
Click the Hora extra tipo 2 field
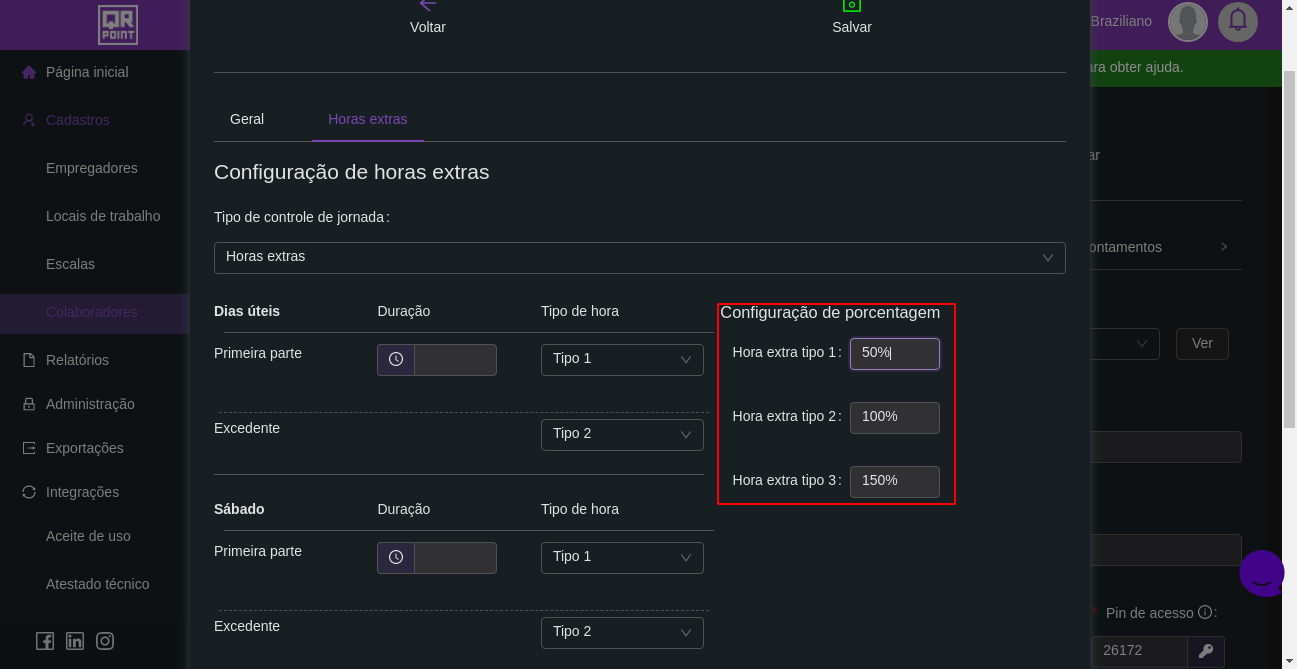coord(894,417)
